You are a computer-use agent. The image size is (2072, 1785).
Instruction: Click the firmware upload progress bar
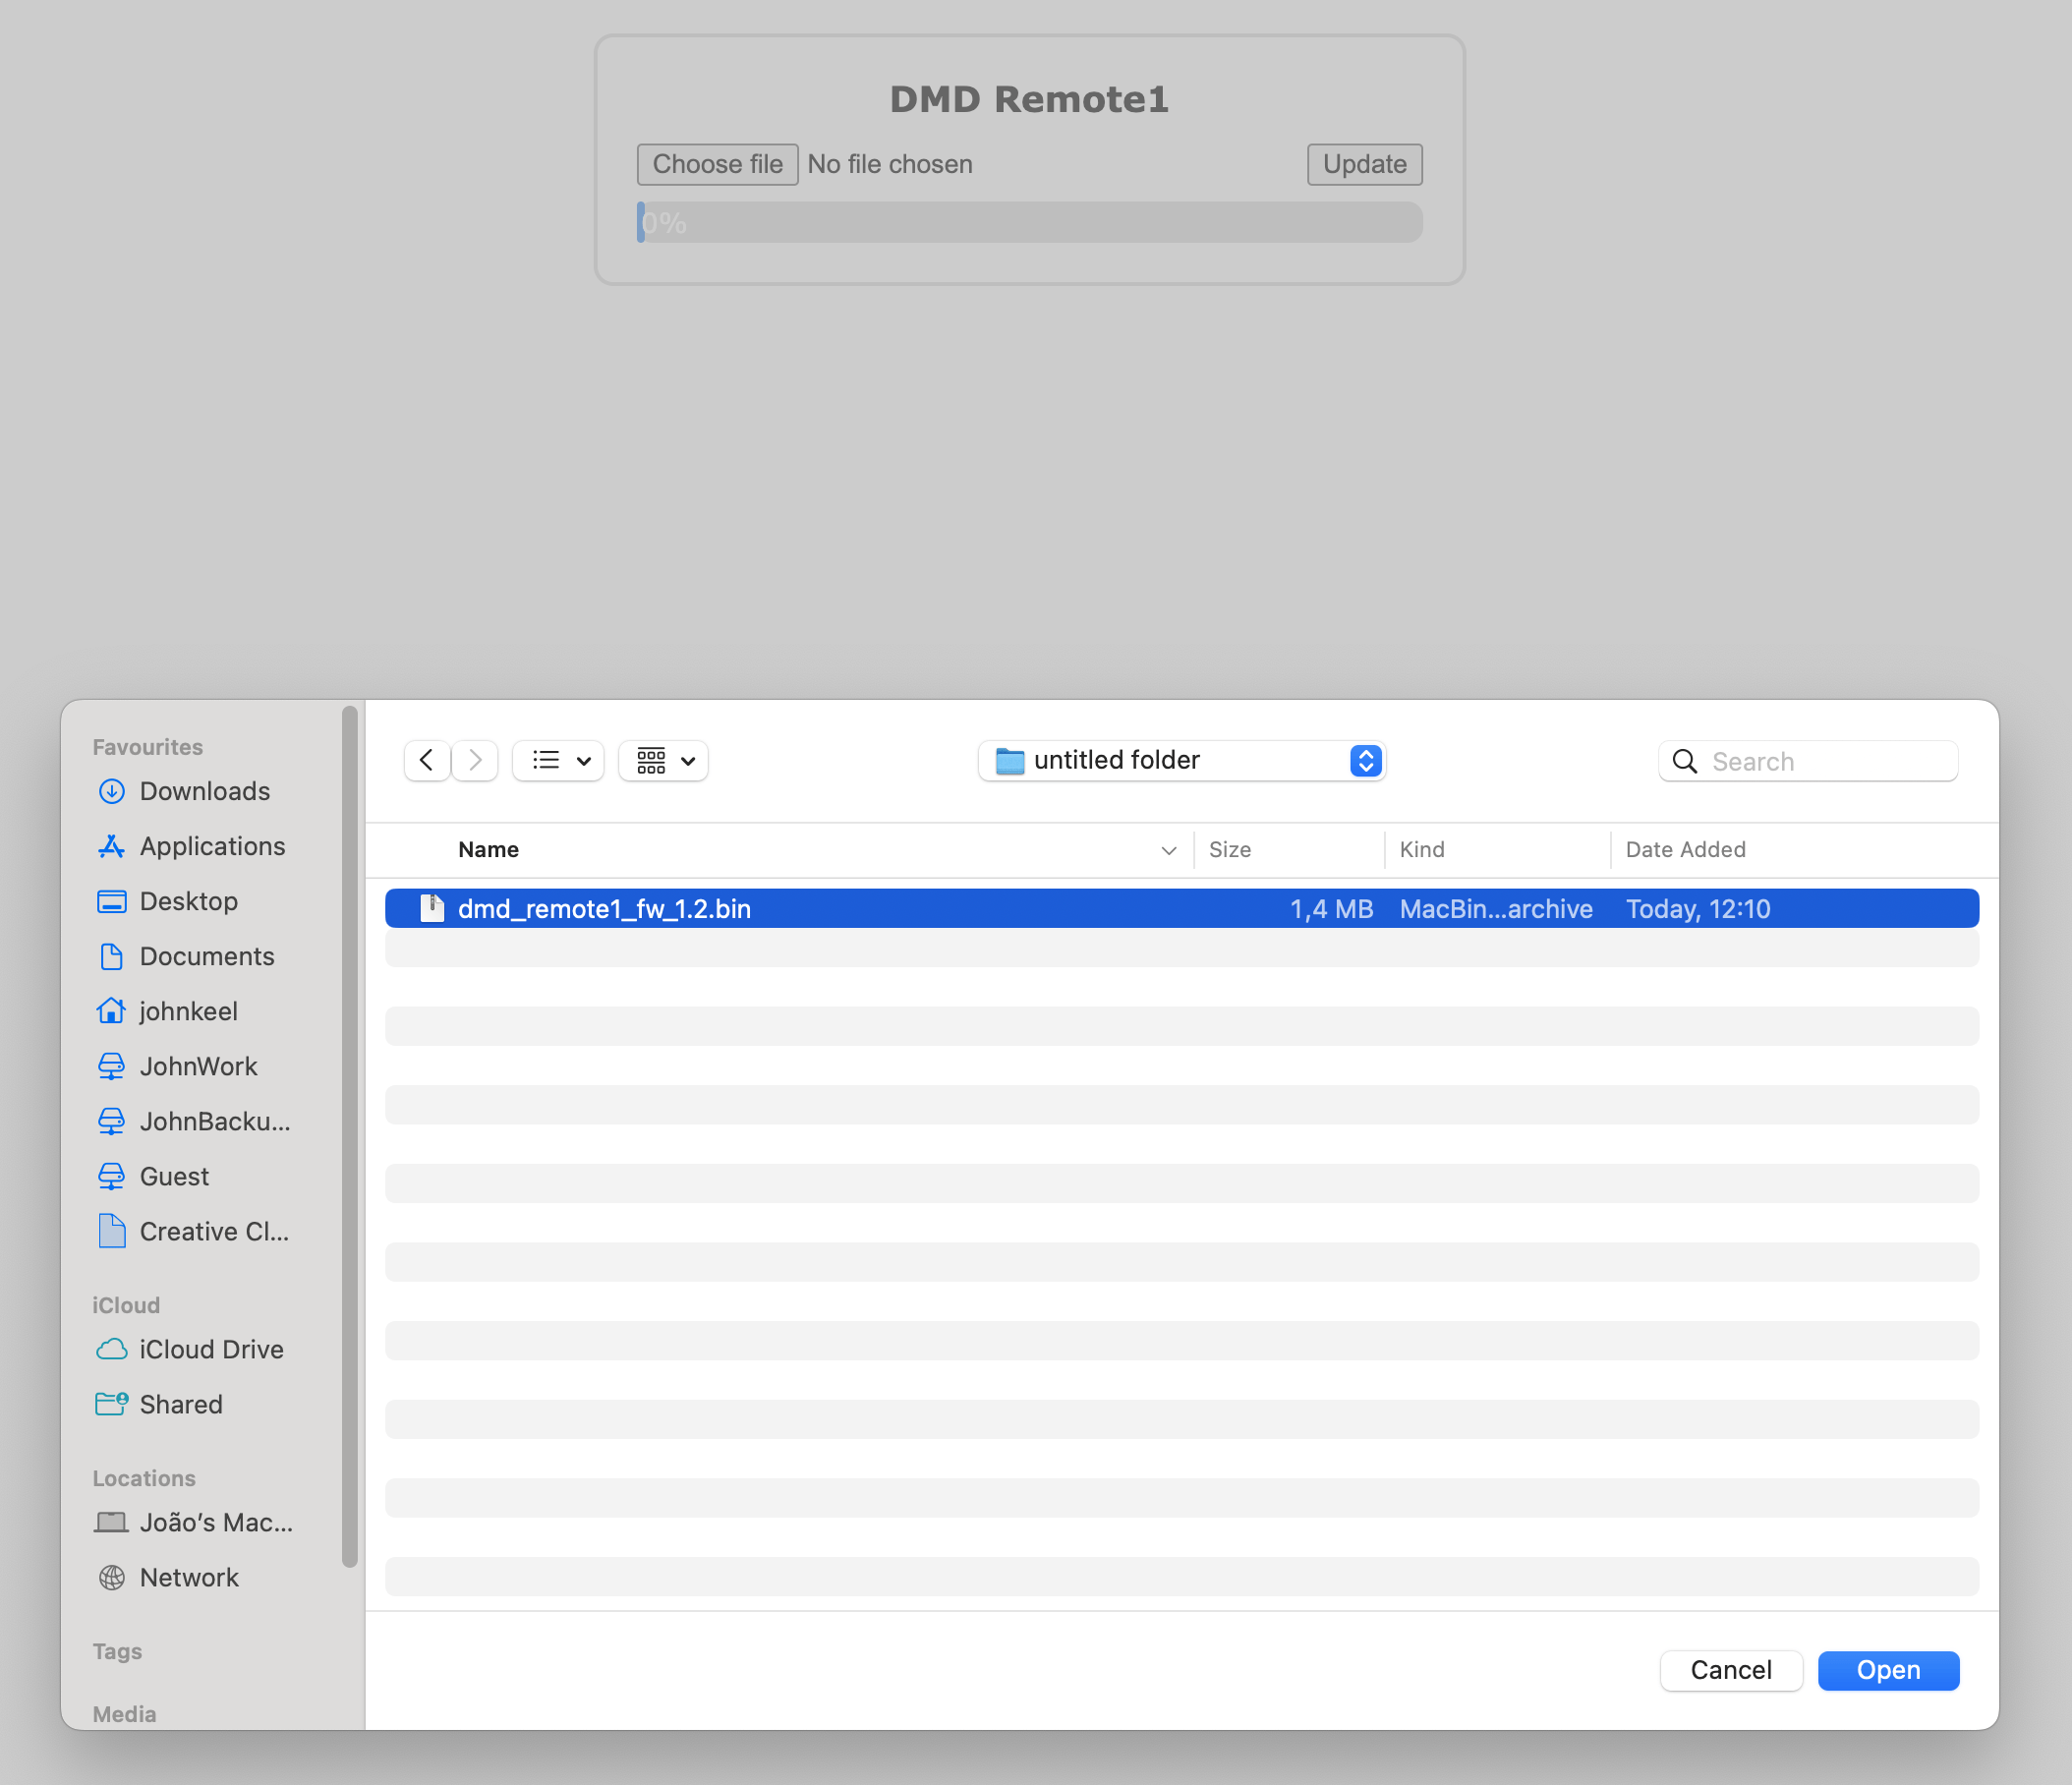coord(1030,222)
